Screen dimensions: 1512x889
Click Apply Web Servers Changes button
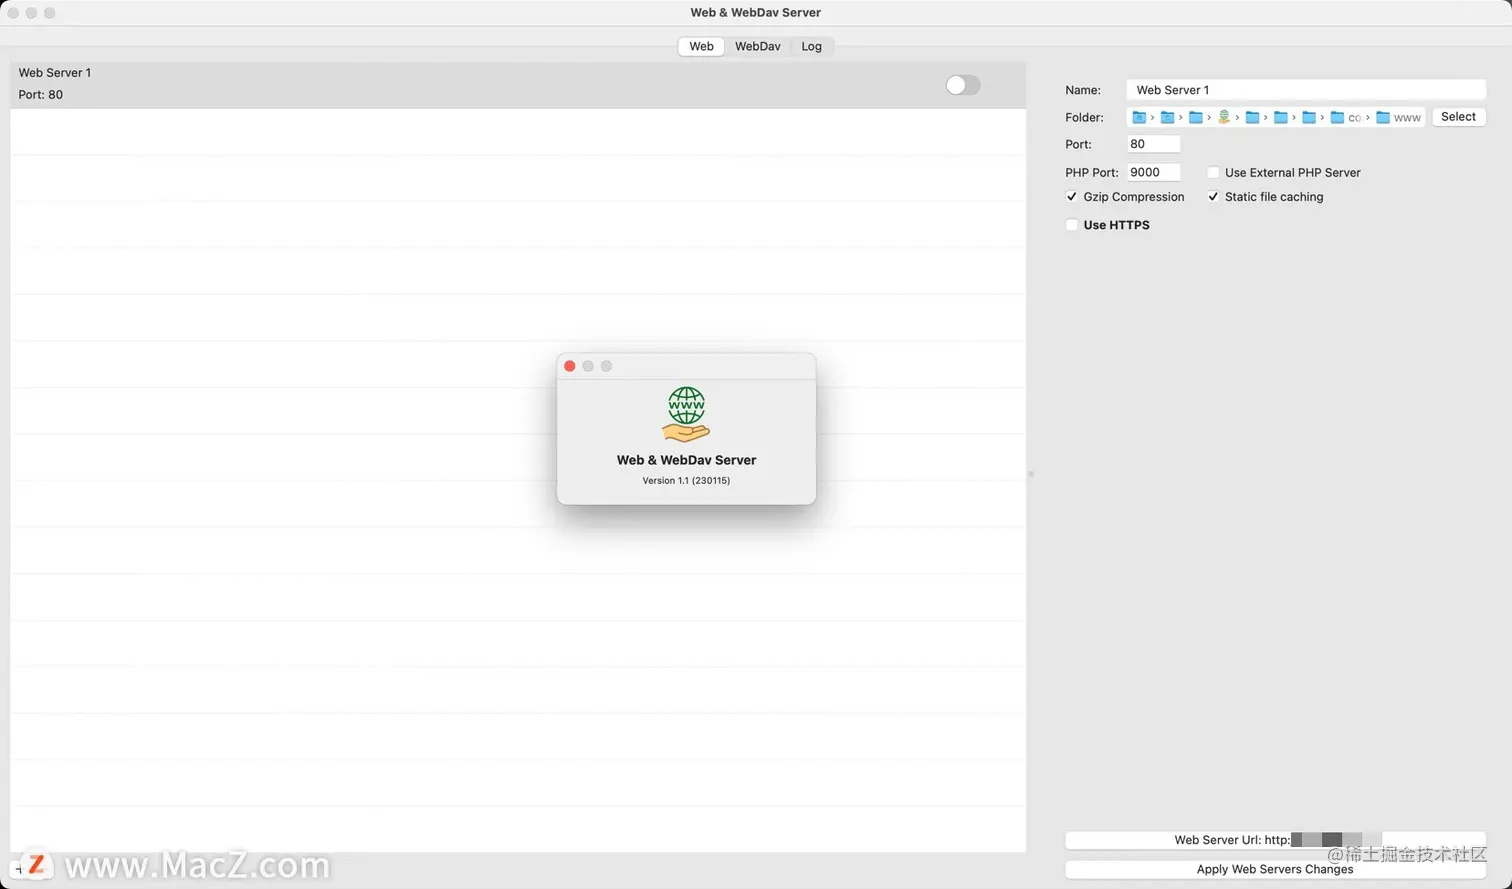point(1275,869)
